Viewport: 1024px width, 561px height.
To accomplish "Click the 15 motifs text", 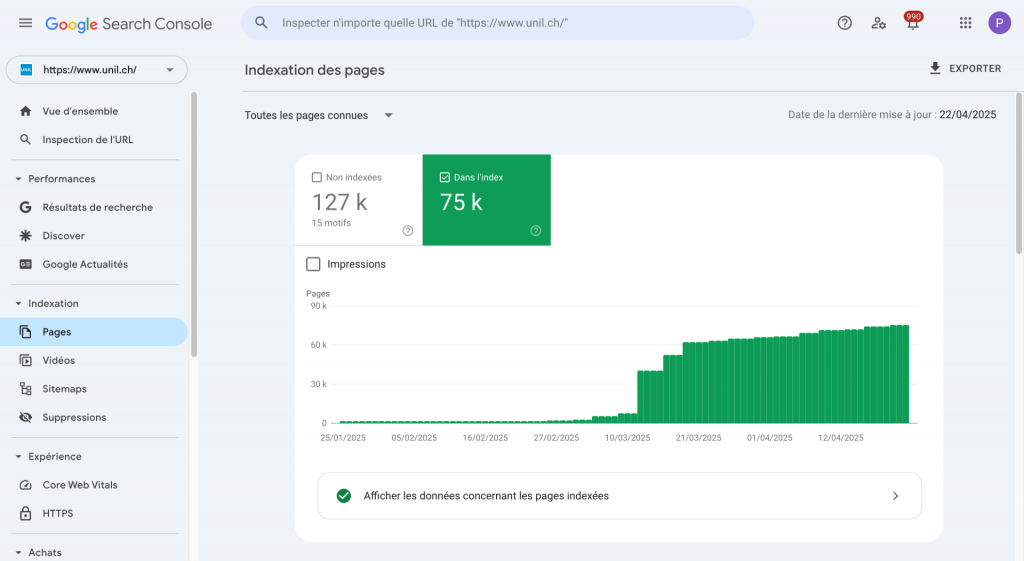I will 331,223.
